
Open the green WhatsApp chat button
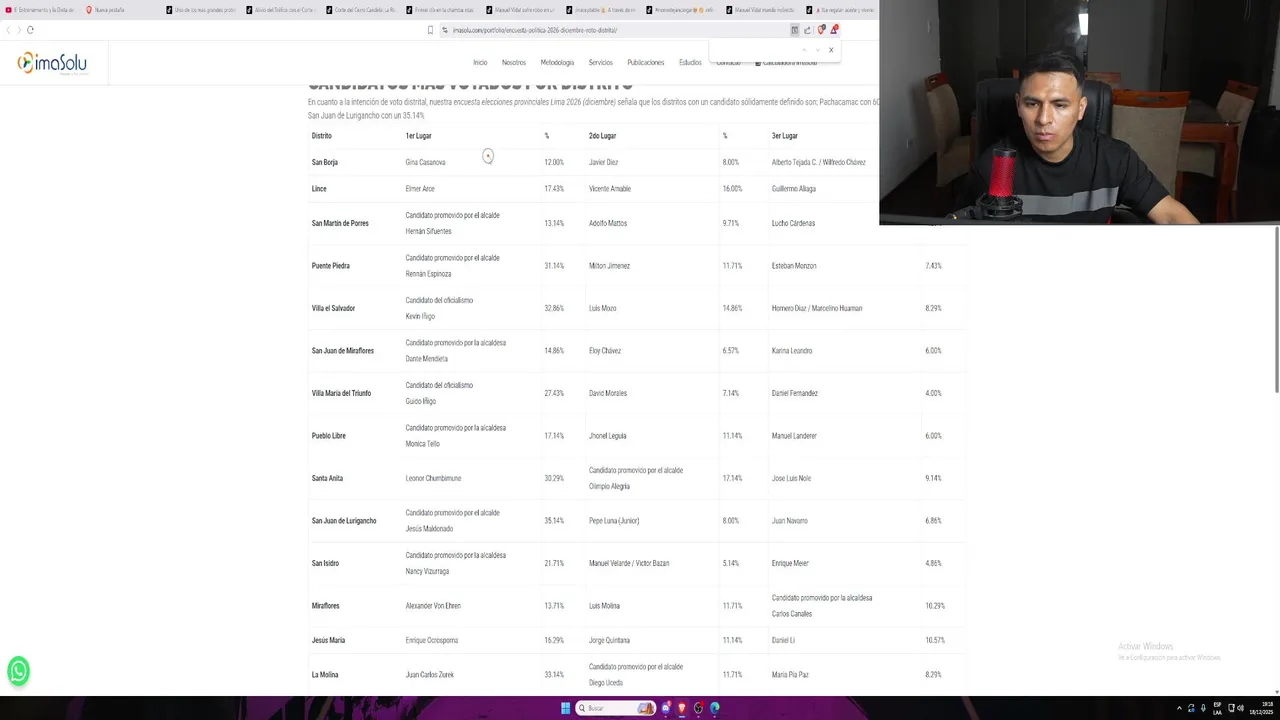tap(18, 671)
